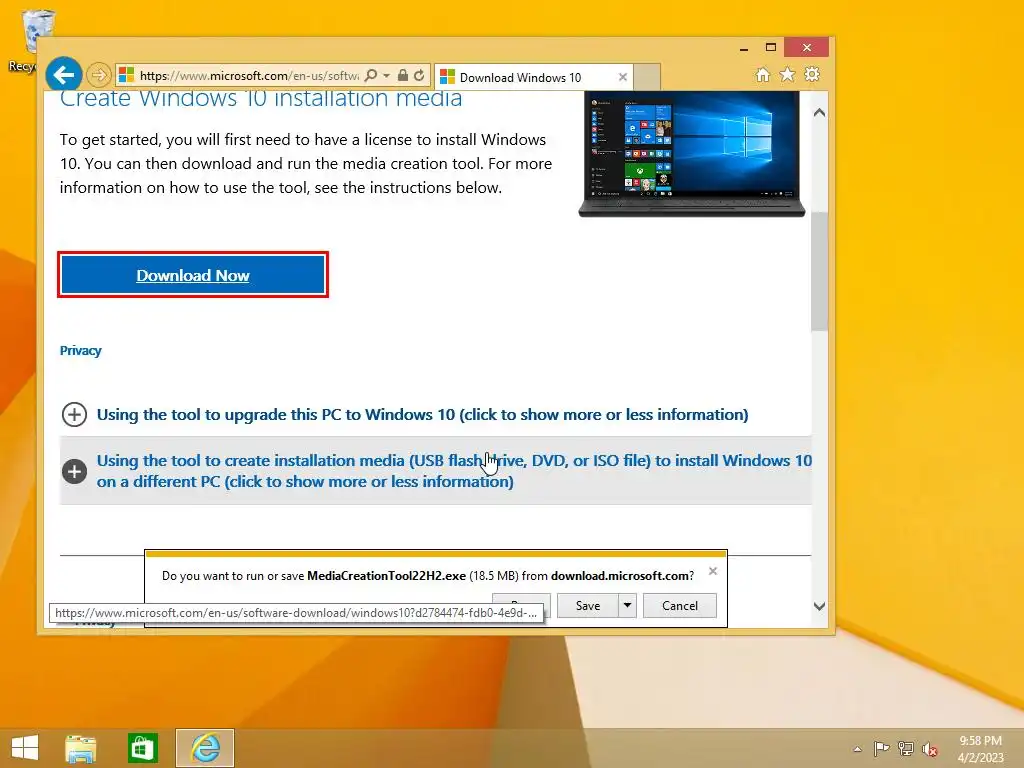Viewport: 1024px width, 768px height.
Task: Click the security lock icon in address bar
Action: click(403, 76)
